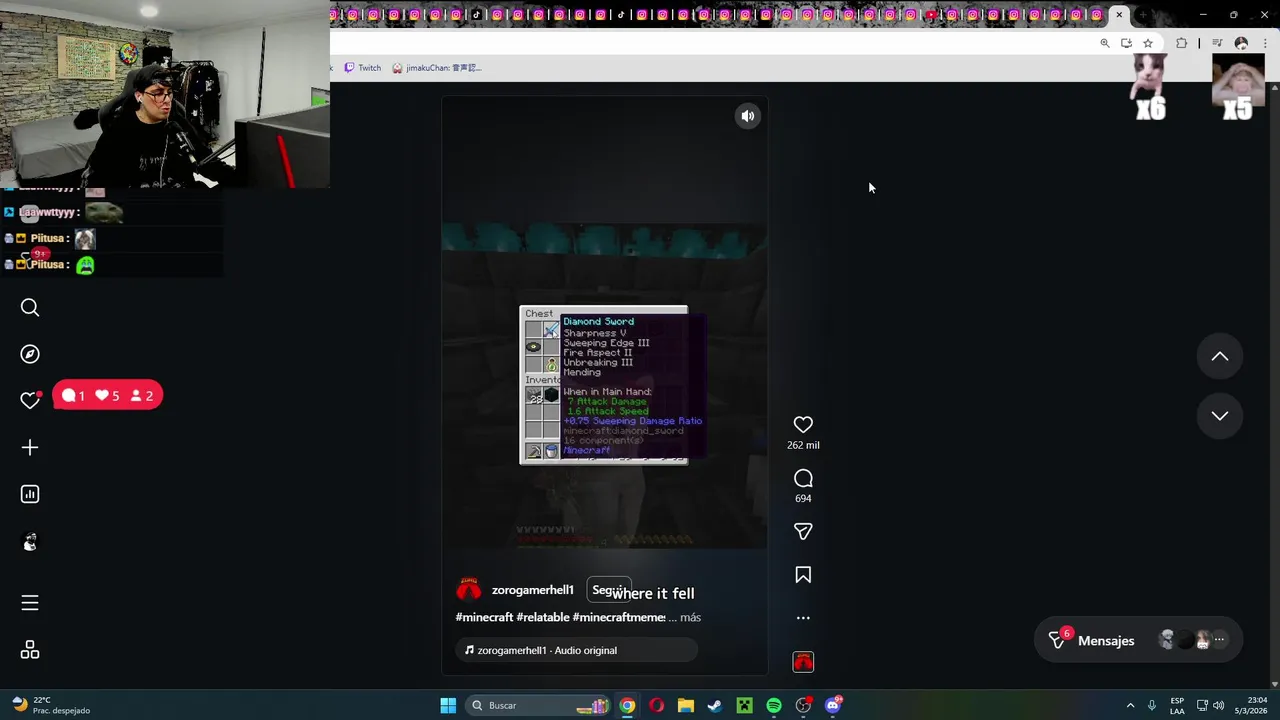This screenshot has height=720, width=1280.
Task: Open a new Chrome tab
Action: coord(1142,14)
